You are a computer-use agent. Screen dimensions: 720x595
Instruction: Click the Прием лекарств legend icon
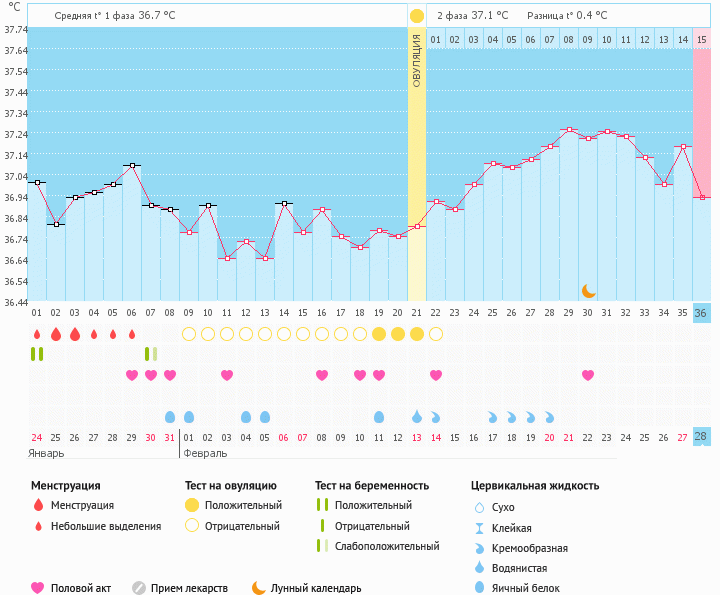139,588
